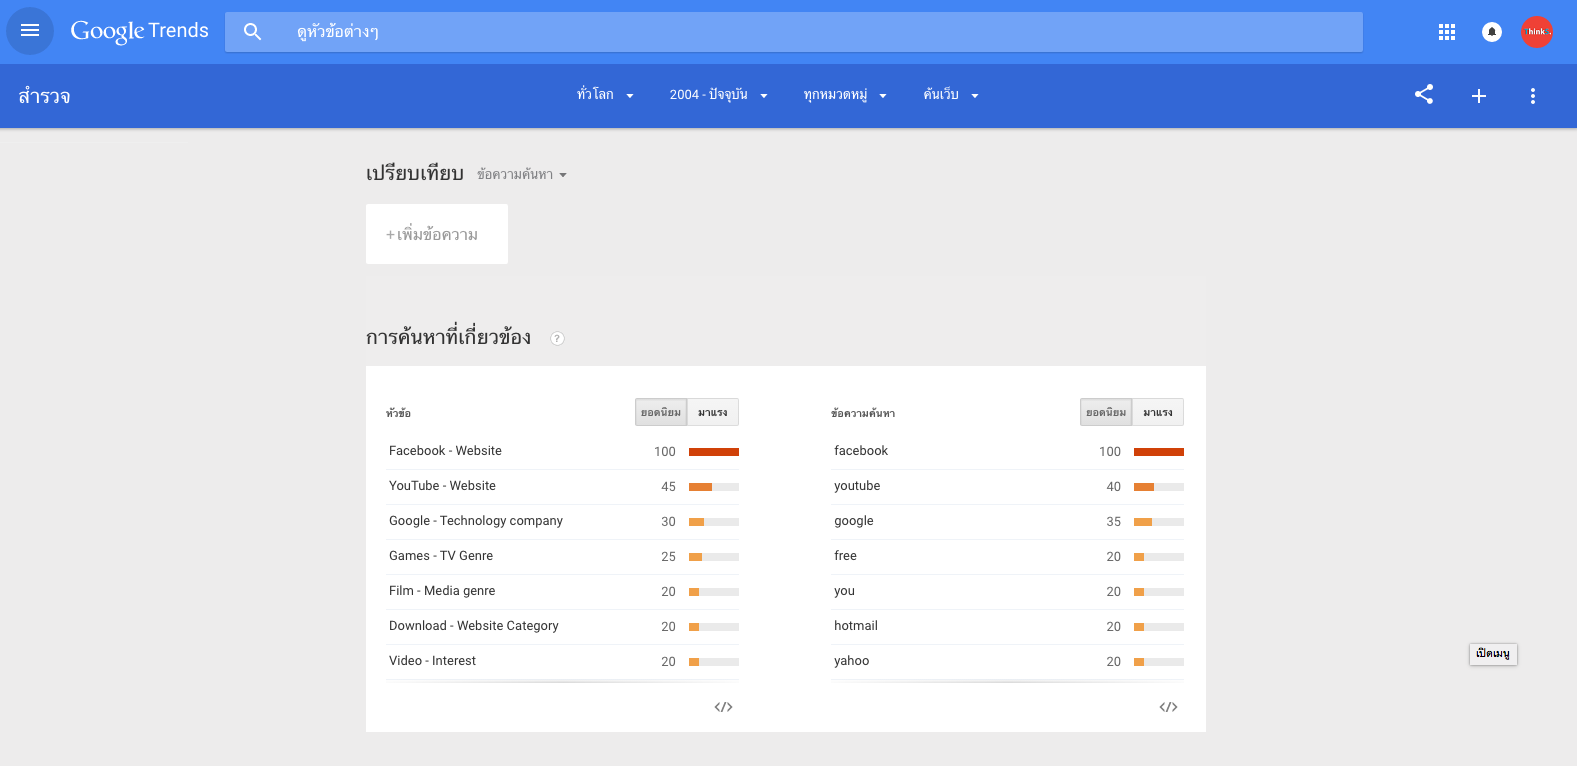Expand the ทุกหมวดหมู่ category dropdown
Screen dimensions: 1577x766
[845, 95]
